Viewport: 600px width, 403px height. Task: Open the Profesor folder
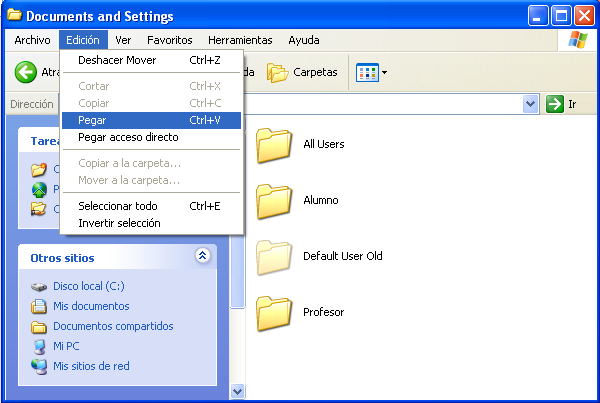pos(272,312)
